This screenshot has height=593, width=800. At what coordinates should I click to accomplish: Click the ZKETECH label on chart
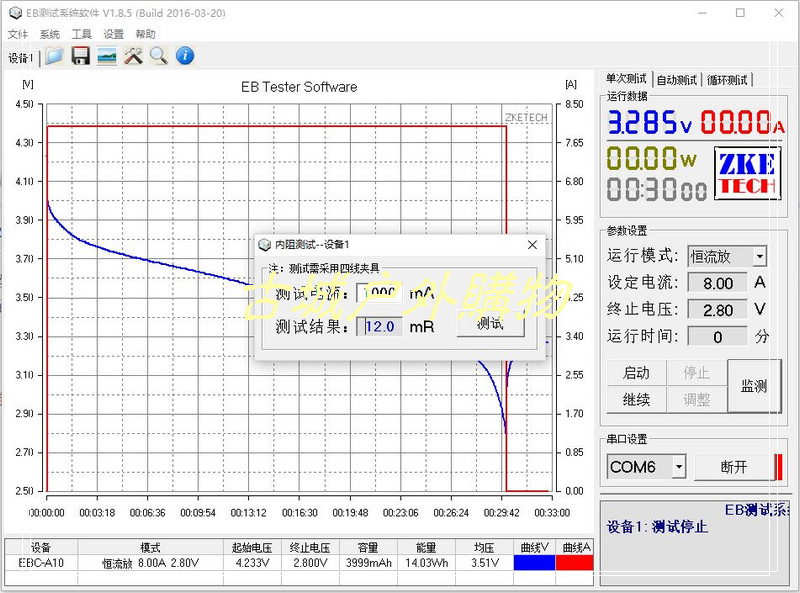(526, 117)
